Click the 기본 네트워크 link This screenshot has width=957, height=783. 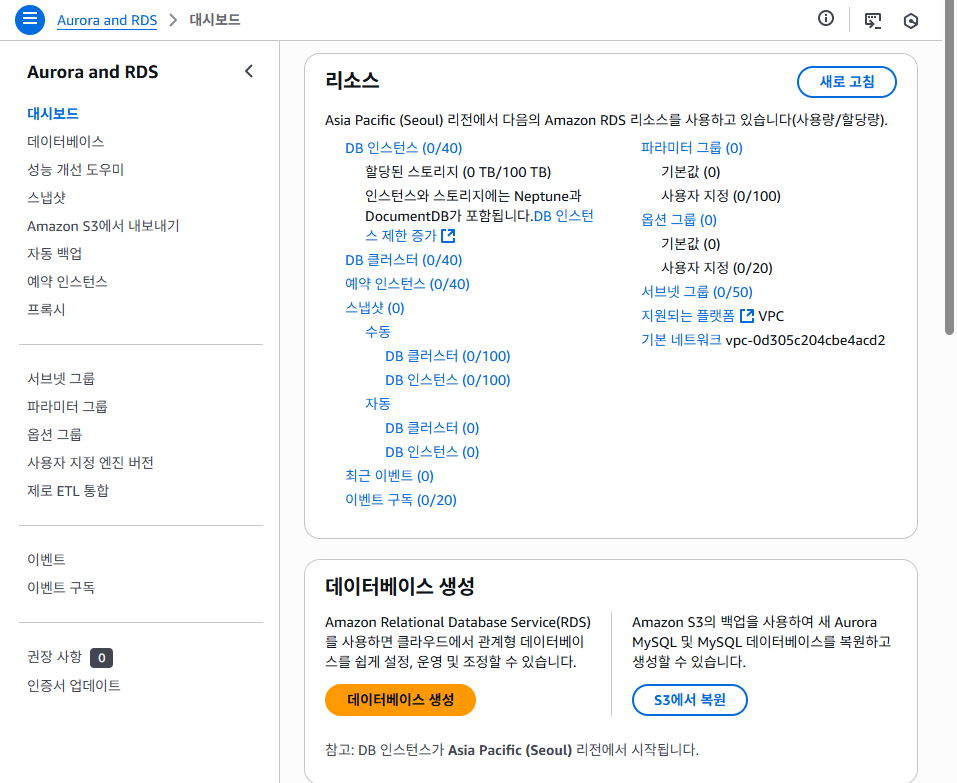[x=681, y=340]
